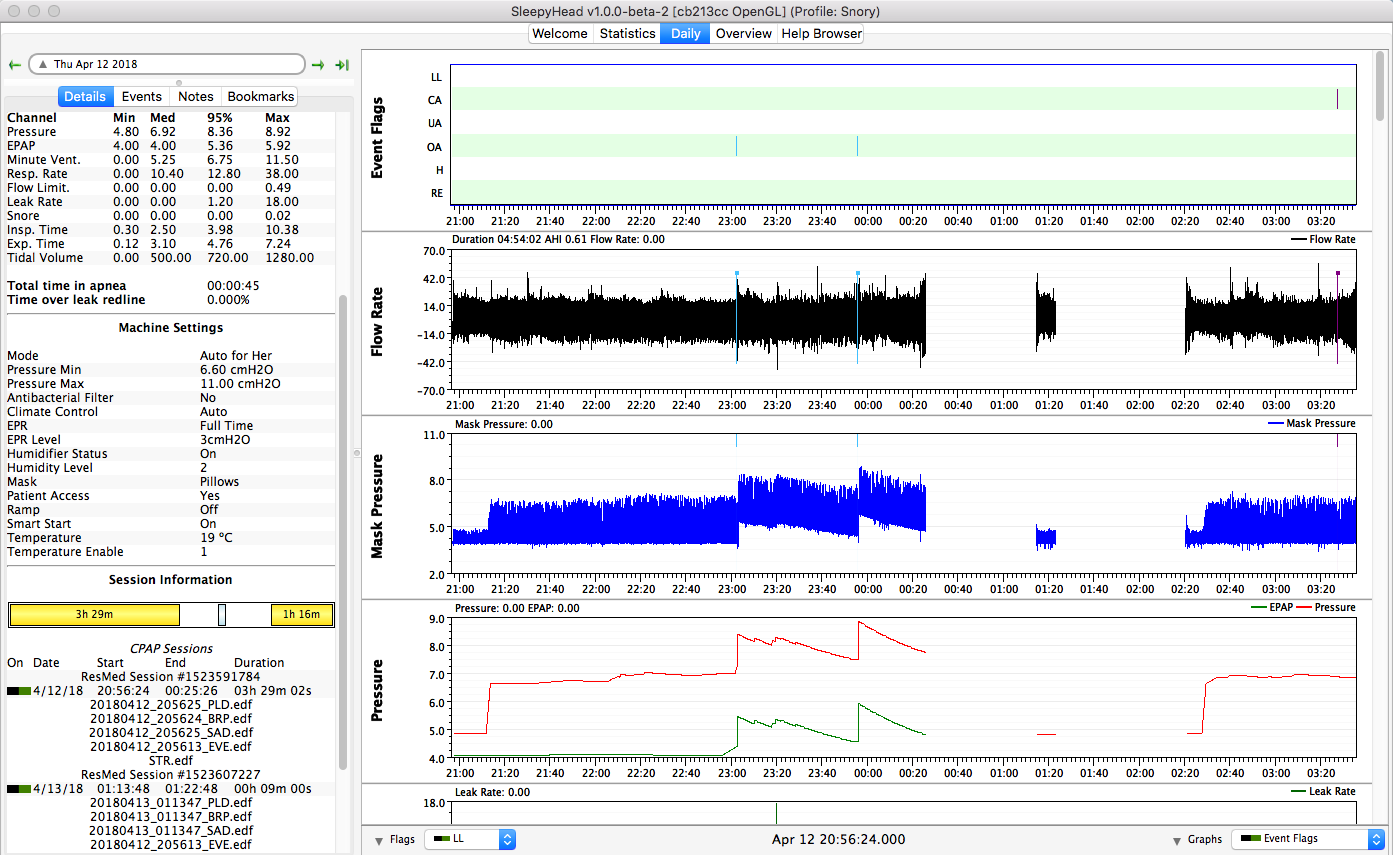Screen dimensions: 1393x855
Task: Click the second OA event flag near 23:55
Action: tap(857, 147)
